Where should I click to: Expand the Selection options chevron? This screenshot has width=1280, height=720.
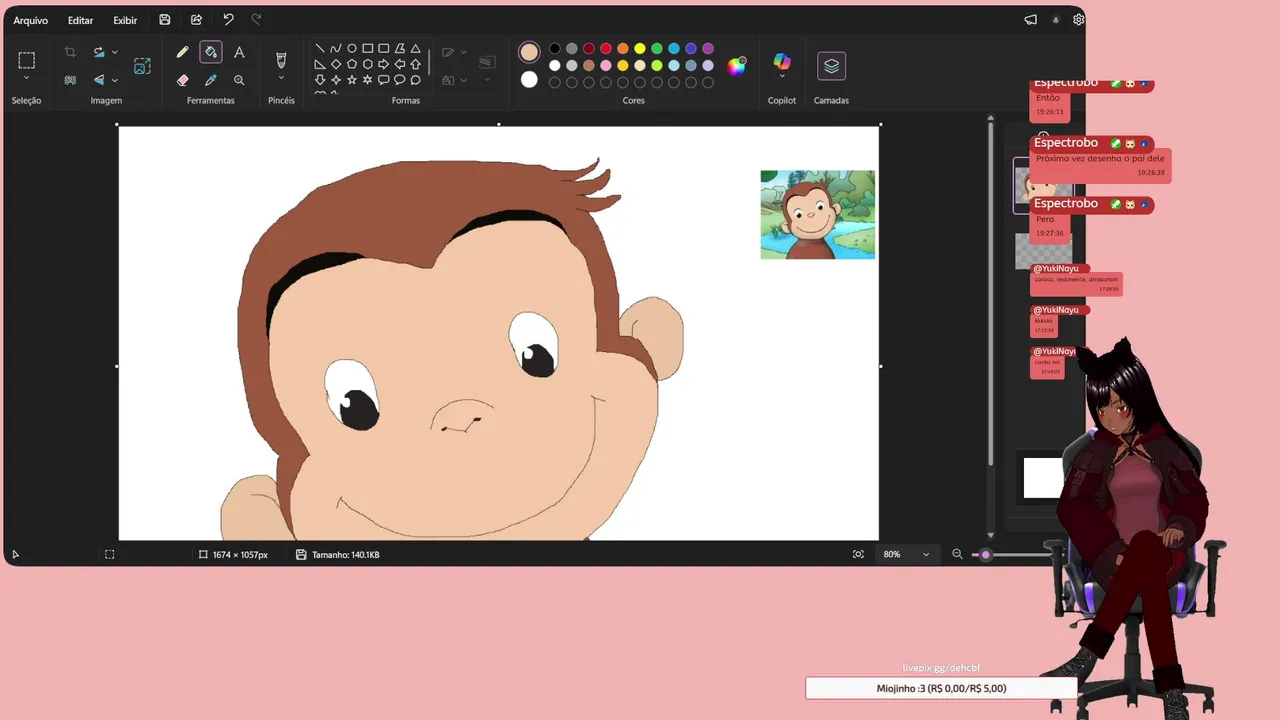click(x=26, y=78)
